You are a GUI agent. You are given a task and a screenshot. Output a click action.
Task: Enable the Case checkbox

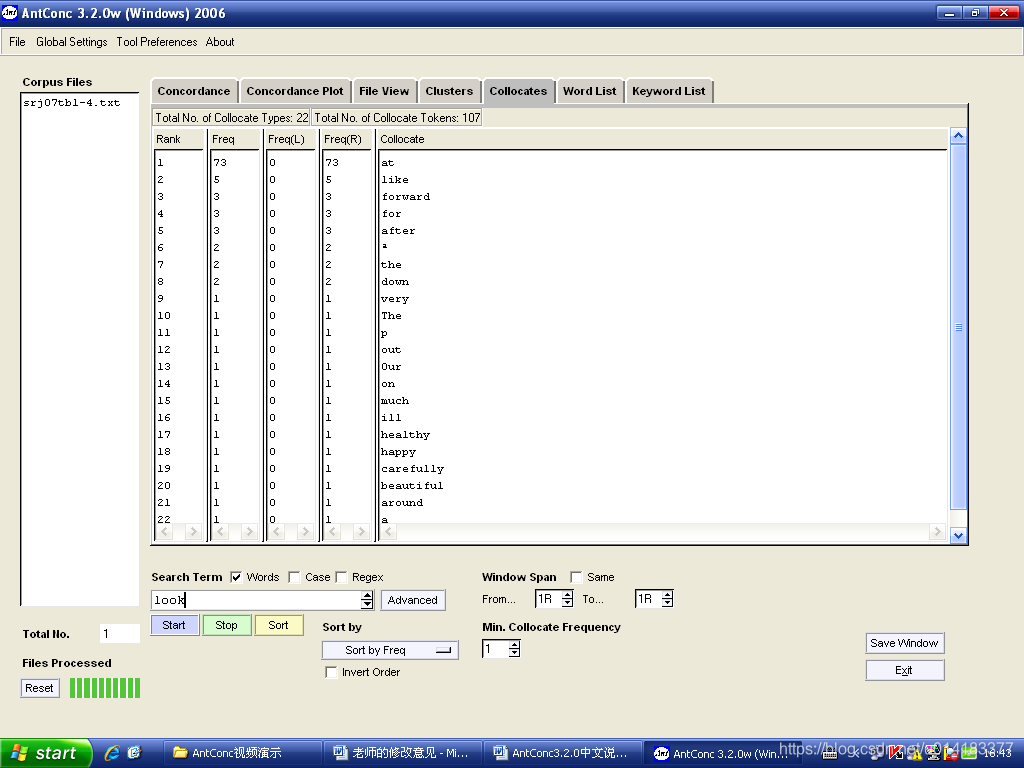294,577
